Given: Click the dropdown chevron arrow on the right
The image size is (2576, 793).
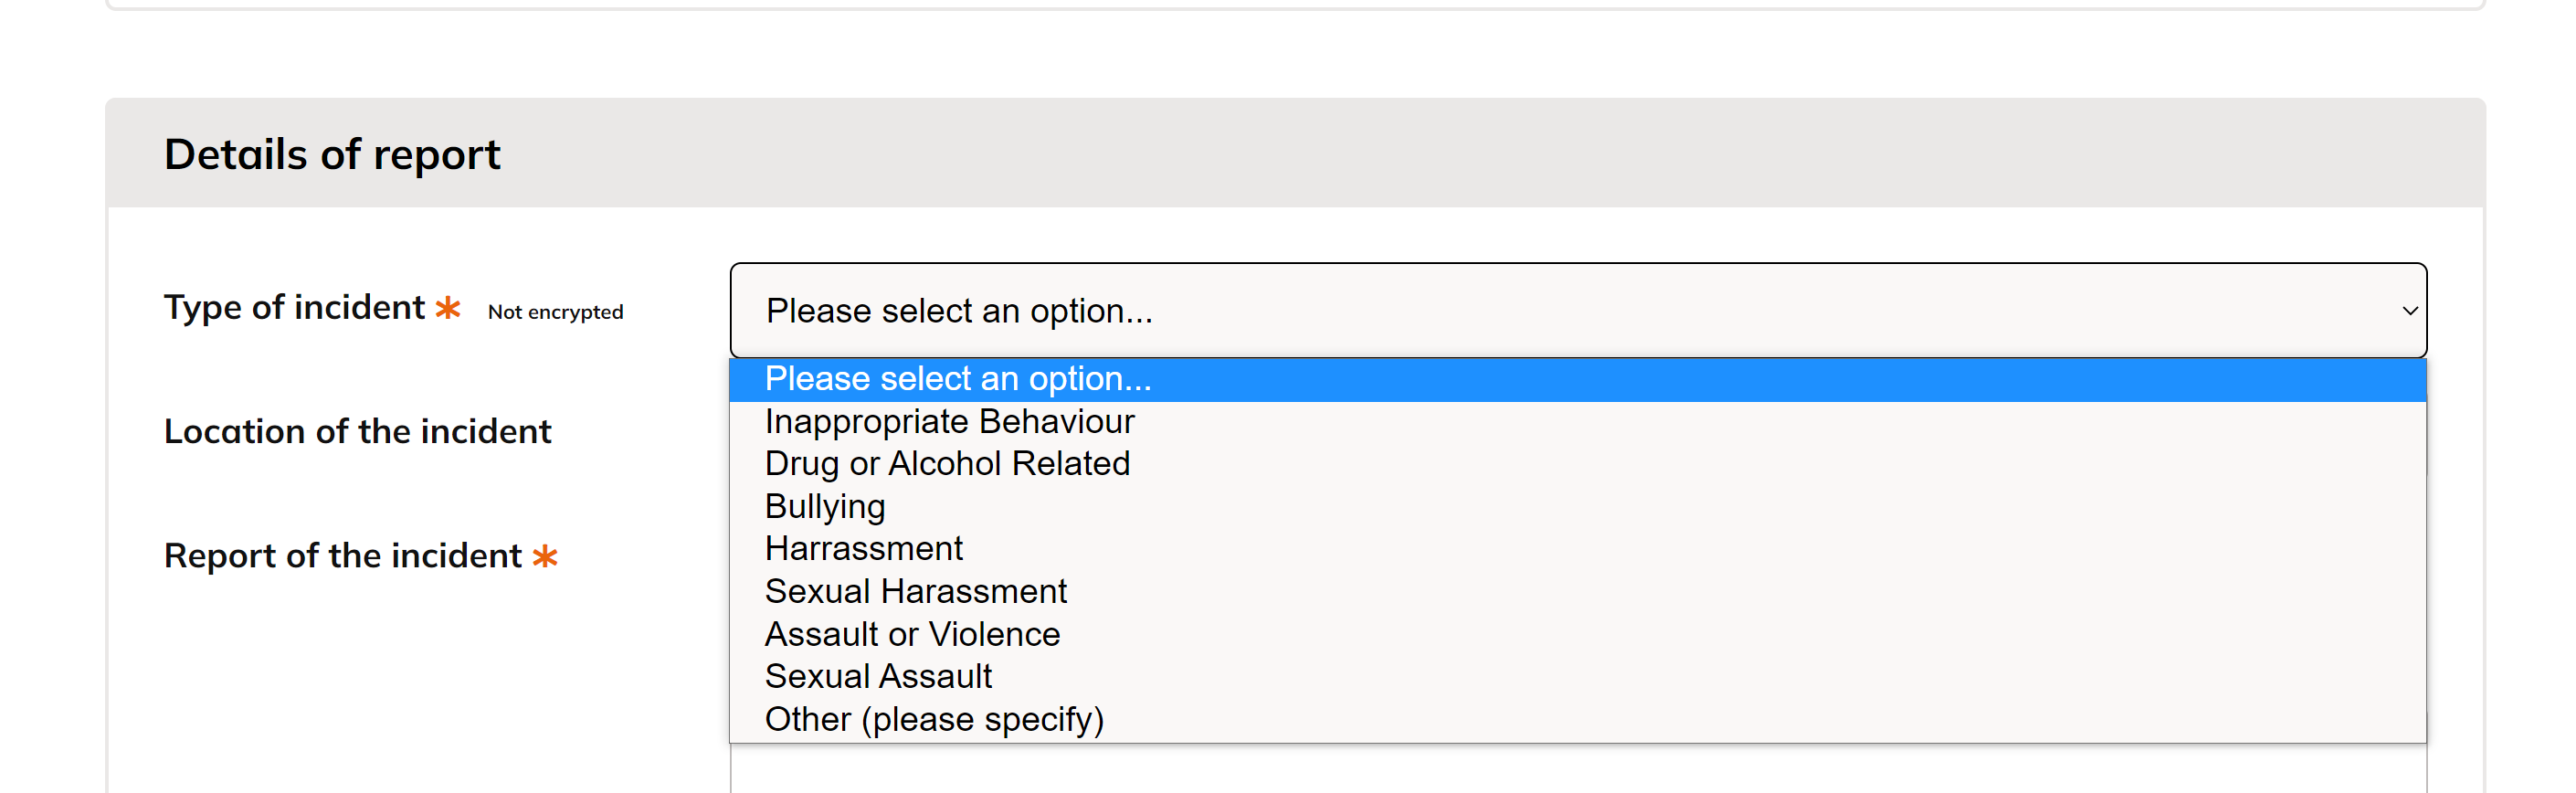Looking at the screenshot, I should pyautogui.click(x=2410, y=311).
